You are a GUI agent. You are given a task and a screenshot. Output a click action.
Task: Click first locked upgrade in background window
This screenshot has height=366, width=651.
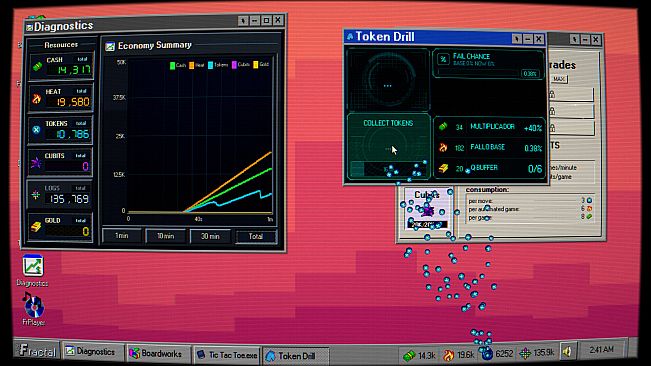(571, 95)
